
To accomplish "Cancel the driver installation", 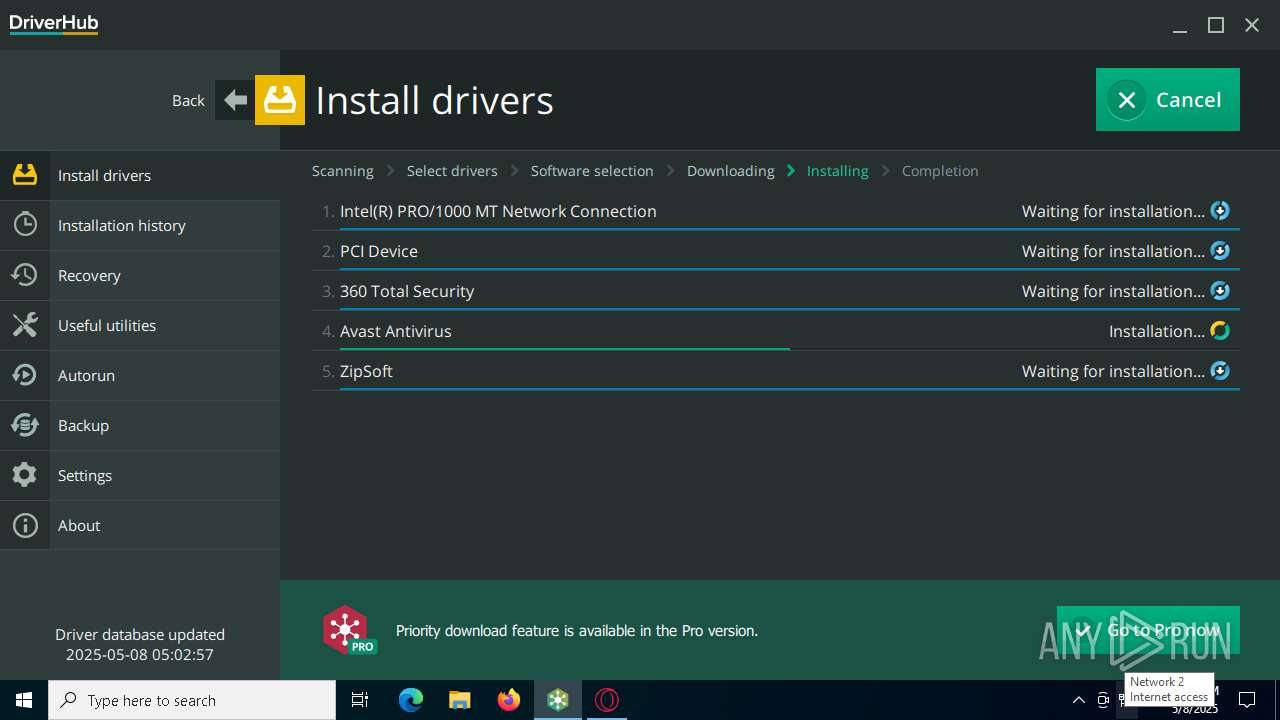I will coord(1168,99).
